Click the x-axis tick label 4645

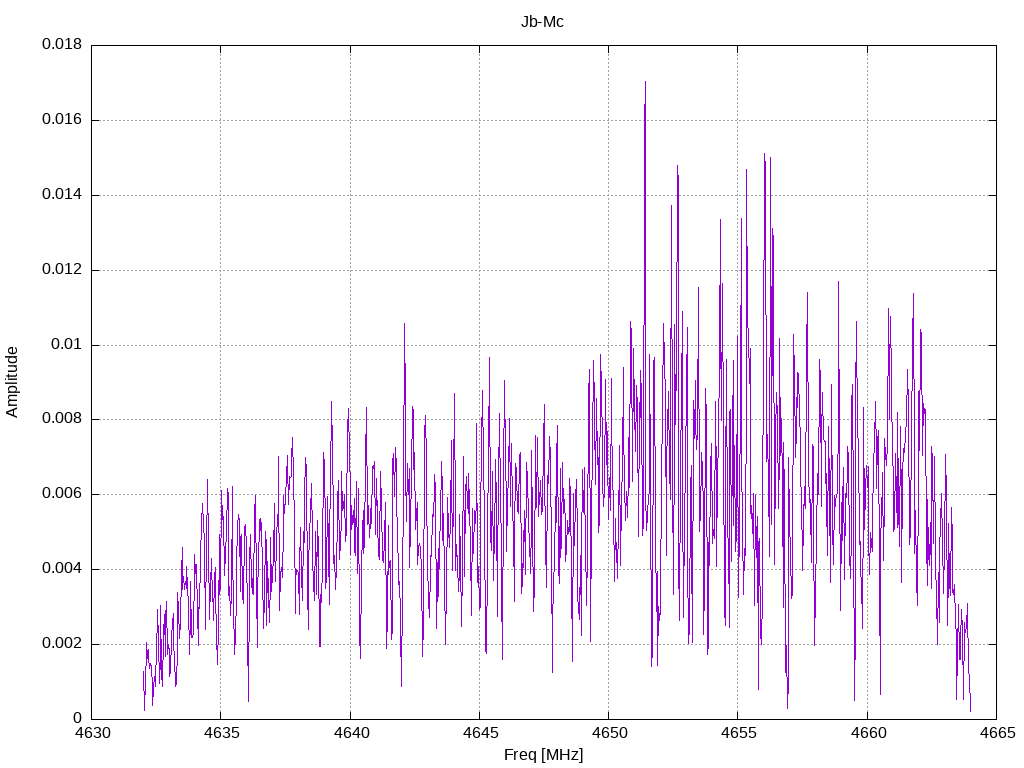(480, 733)
